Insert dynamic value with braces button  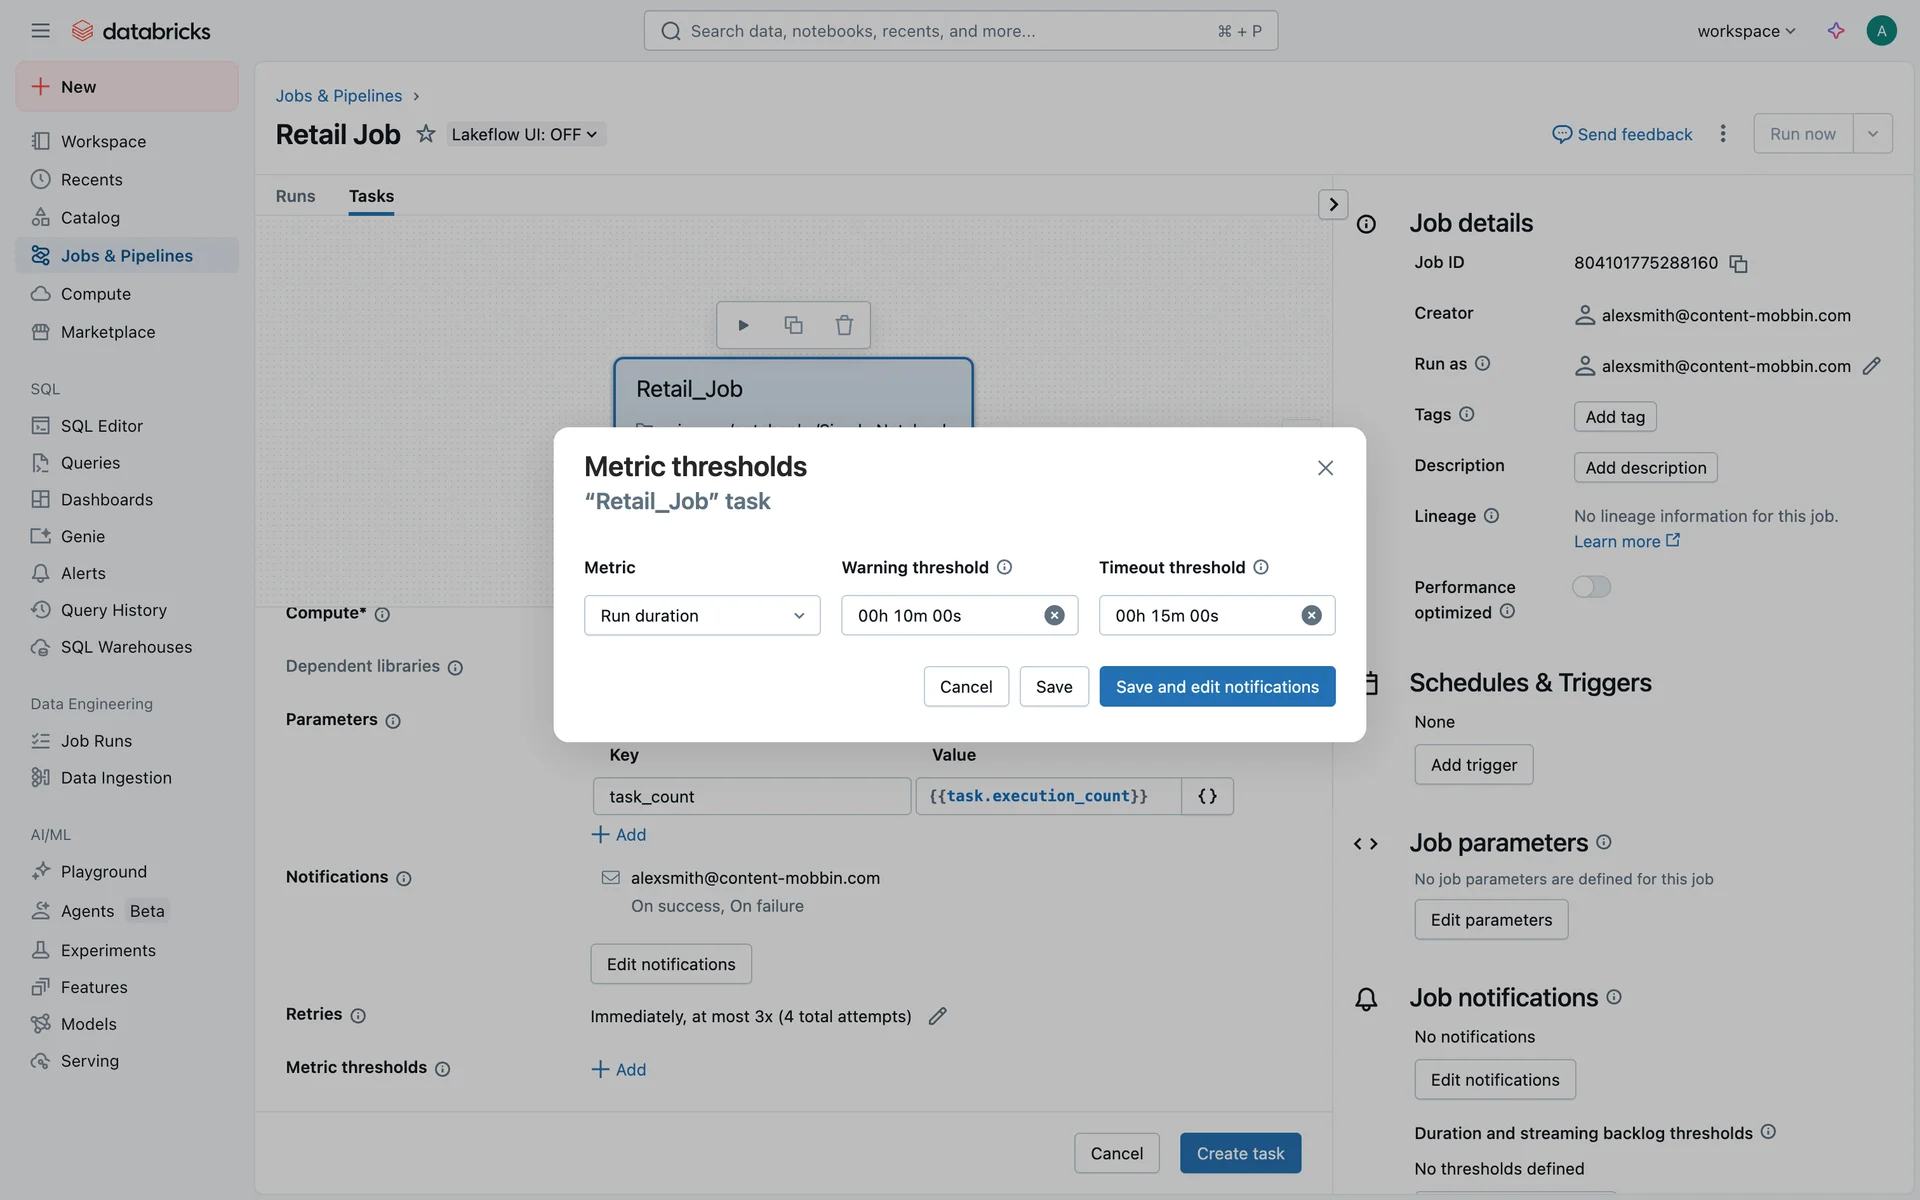1207,796
